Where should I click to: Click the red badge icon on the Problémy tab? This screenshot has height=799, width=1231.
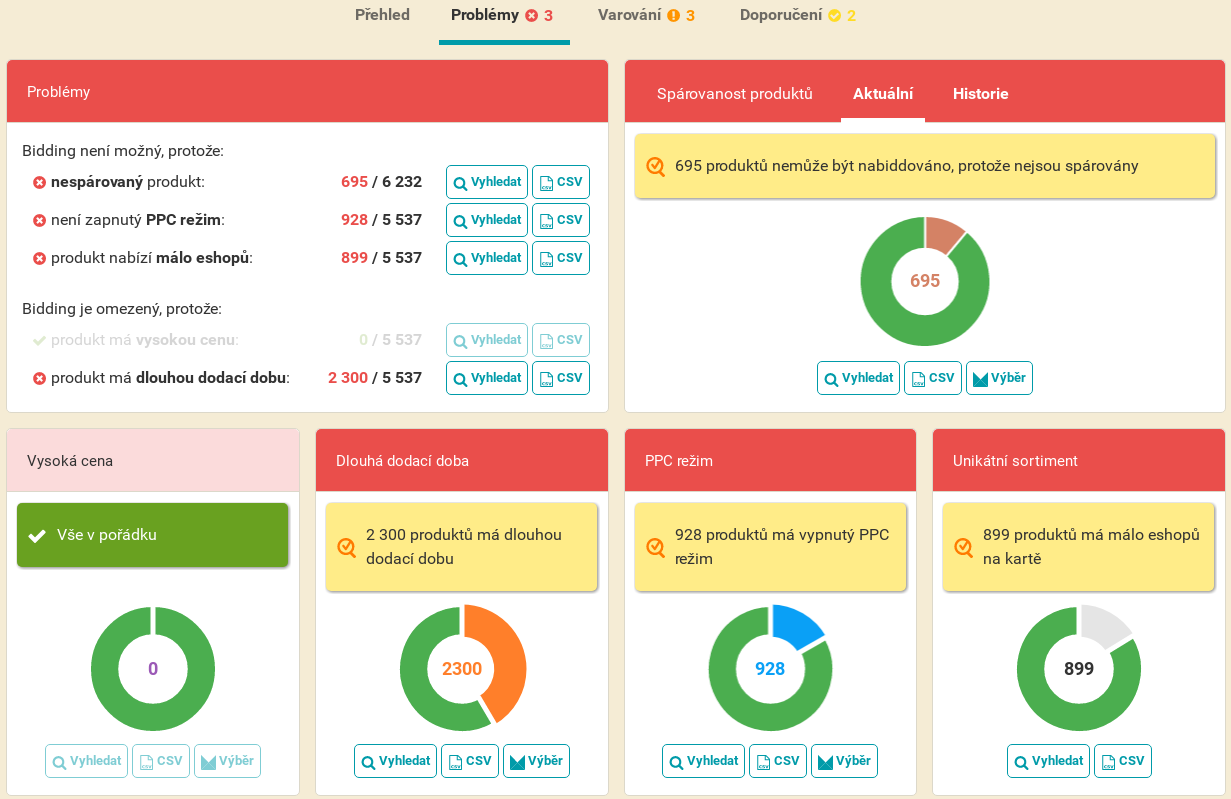[x=531, y=16]
